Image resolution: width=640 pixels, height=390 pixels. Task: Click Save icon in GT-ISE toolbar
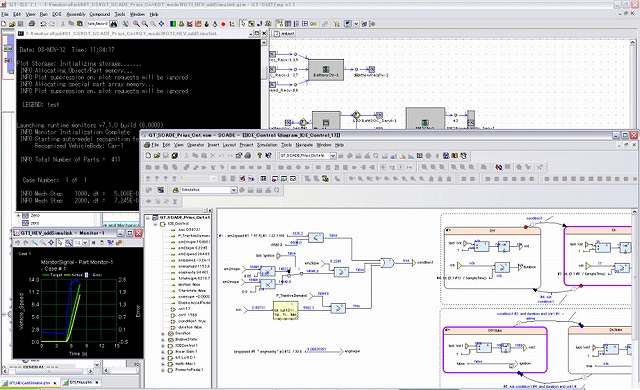[20, 24]
